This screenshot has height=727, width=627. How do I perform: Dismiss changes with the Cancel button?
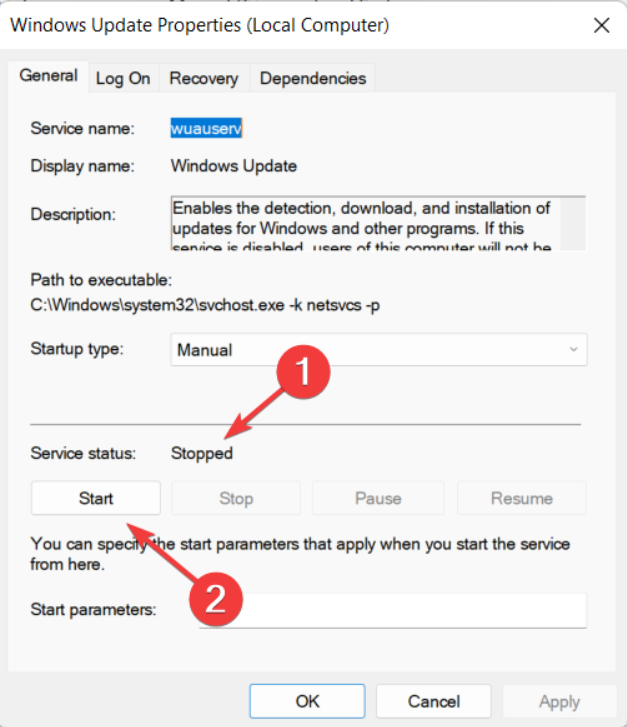pyautogui.click(x=434, y=701)
